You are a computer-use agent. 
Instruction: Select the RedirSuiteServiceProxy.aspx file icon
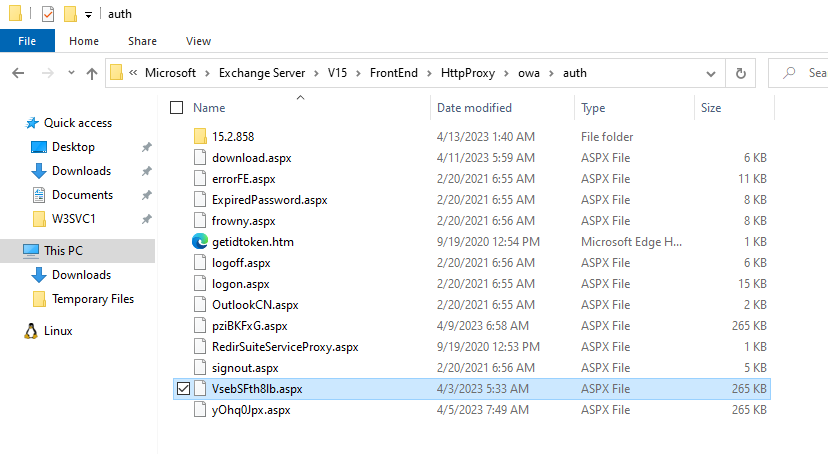200,346
